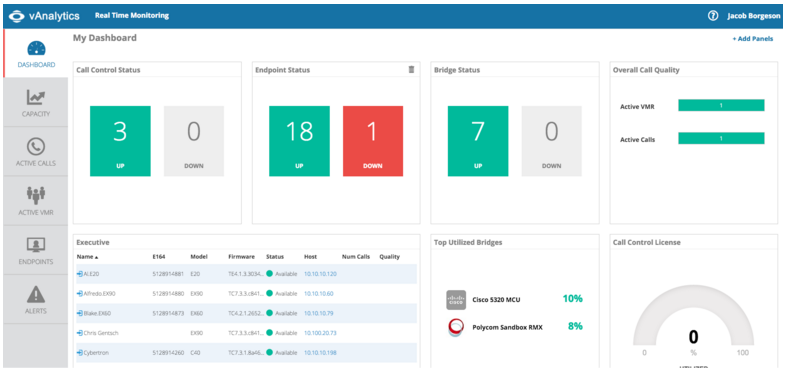Screen dimensions: 785x373
Task: Sort table by Num Calls column header
Action: coord(355,257)
